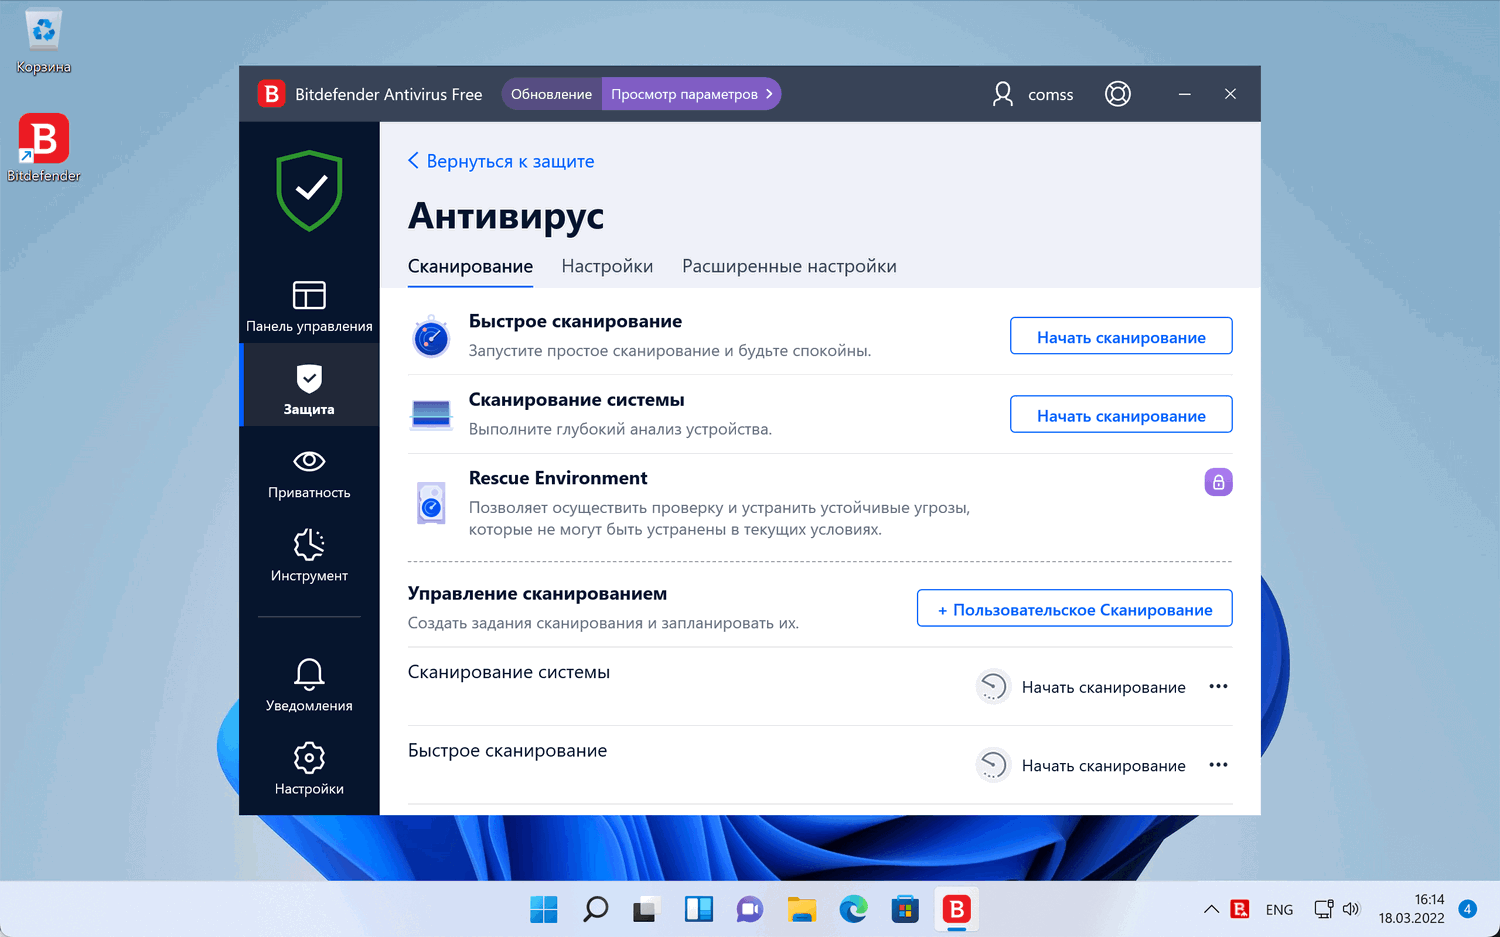Screen dimensions: 1500x937
Task: Click the green protection status shield
Action: 310,190
